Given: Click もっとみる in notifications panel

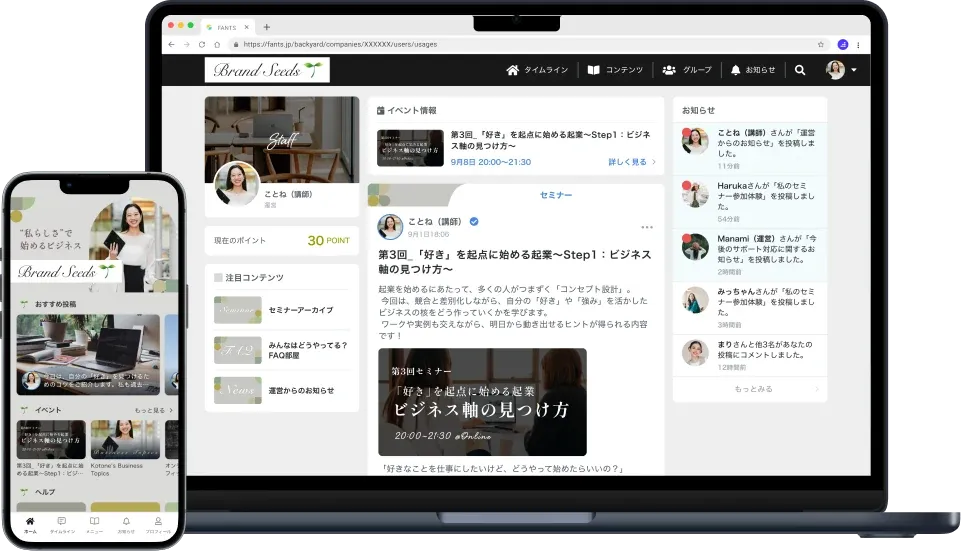Looking at the screenshot, I should 753,389.
